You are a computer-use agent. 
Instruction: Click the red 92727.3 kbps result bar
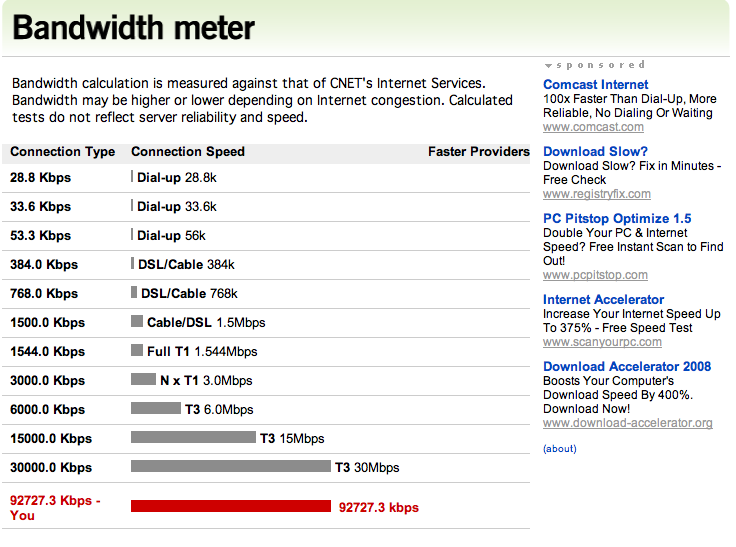click(x=230, y=506)
